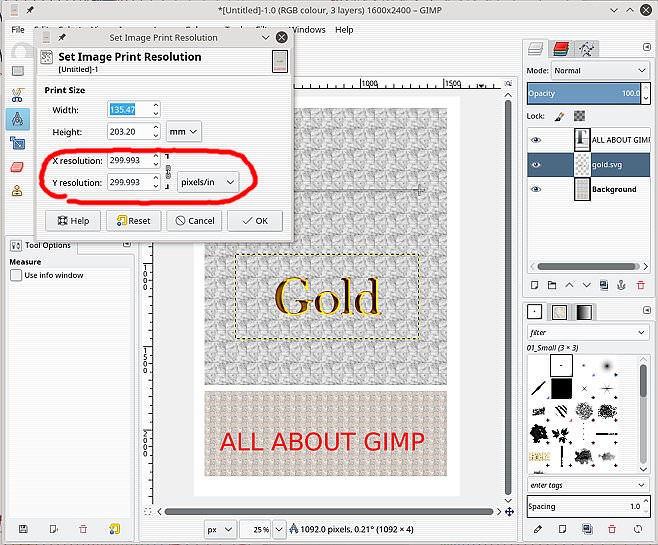Hide the gold.svg layer
This screenshot has height=545, width=658.
[x=535, y=164]
